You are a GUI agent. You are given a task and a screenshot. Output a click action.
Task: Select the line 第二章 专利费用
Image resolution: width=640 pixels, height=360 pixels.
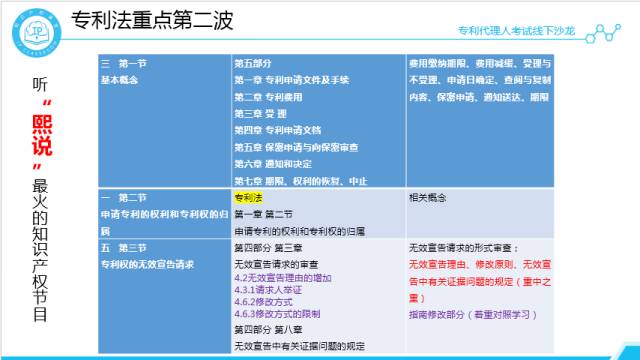tap(268, 97)
